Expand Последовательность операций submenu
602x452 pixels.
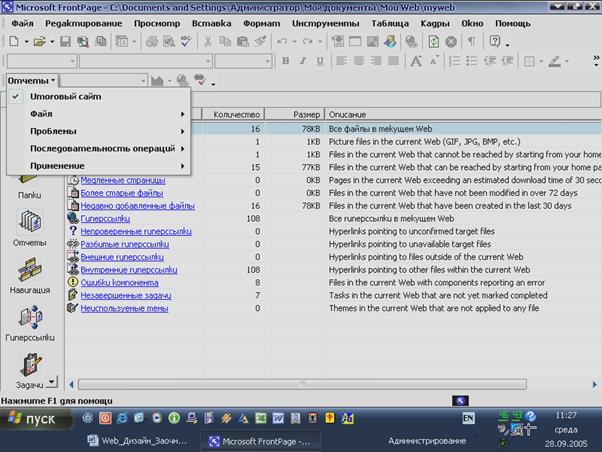(99, 148)
